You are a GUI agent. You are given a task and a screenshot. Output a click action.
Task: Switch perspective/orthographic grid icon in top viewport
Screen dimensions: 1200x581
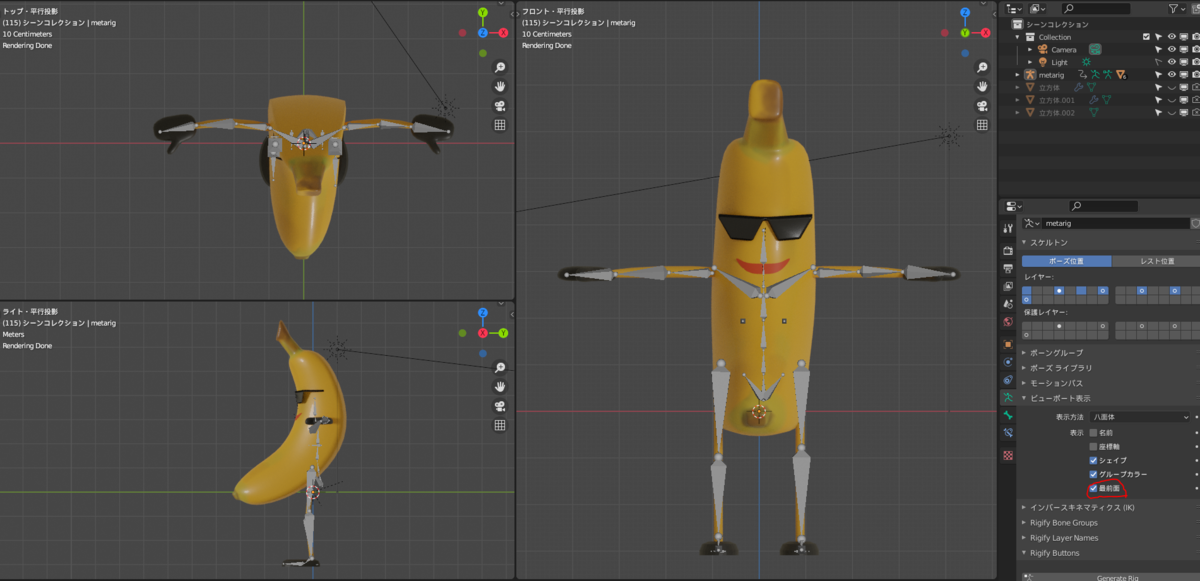[500, 125]
